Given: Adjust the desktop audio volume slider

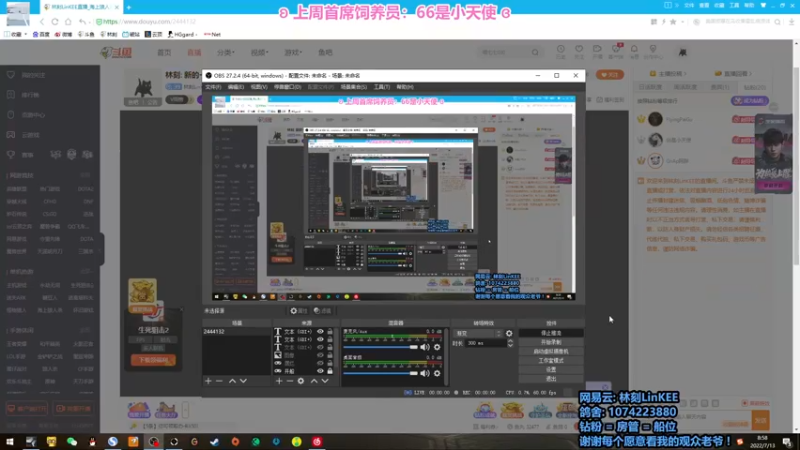Looking at the screenshot, I should (381, 373).
